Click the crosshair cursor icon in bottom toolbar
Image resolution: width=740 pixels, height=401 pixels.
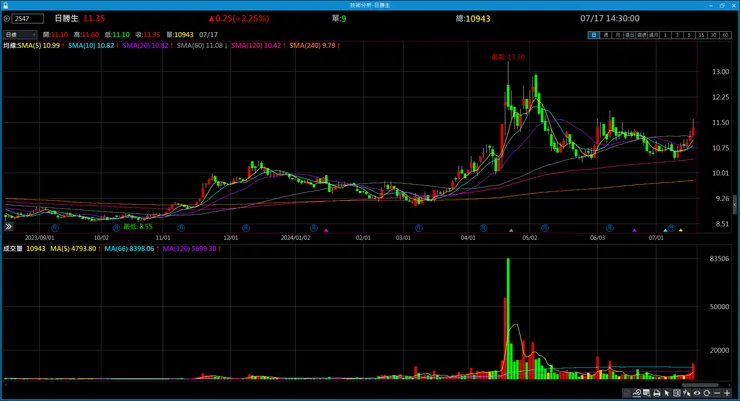(687, 393)
